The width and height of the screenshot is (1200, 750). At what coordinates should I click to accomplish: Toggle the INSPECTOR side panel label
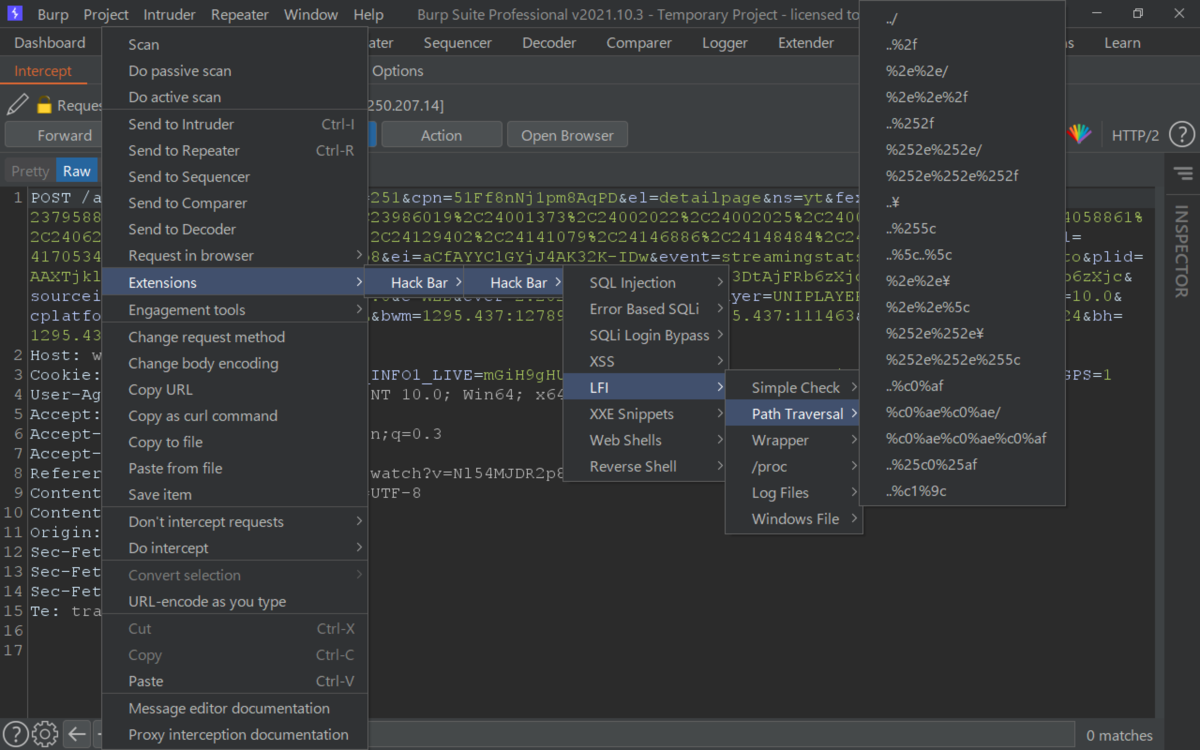1181,254
